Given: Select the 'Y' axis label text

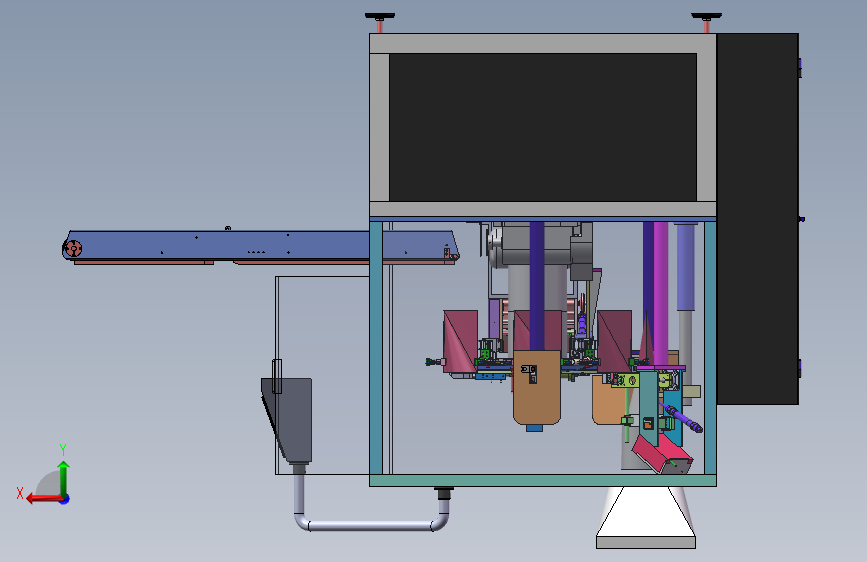Looking at the screenshot, I should (x=63, y=449).
